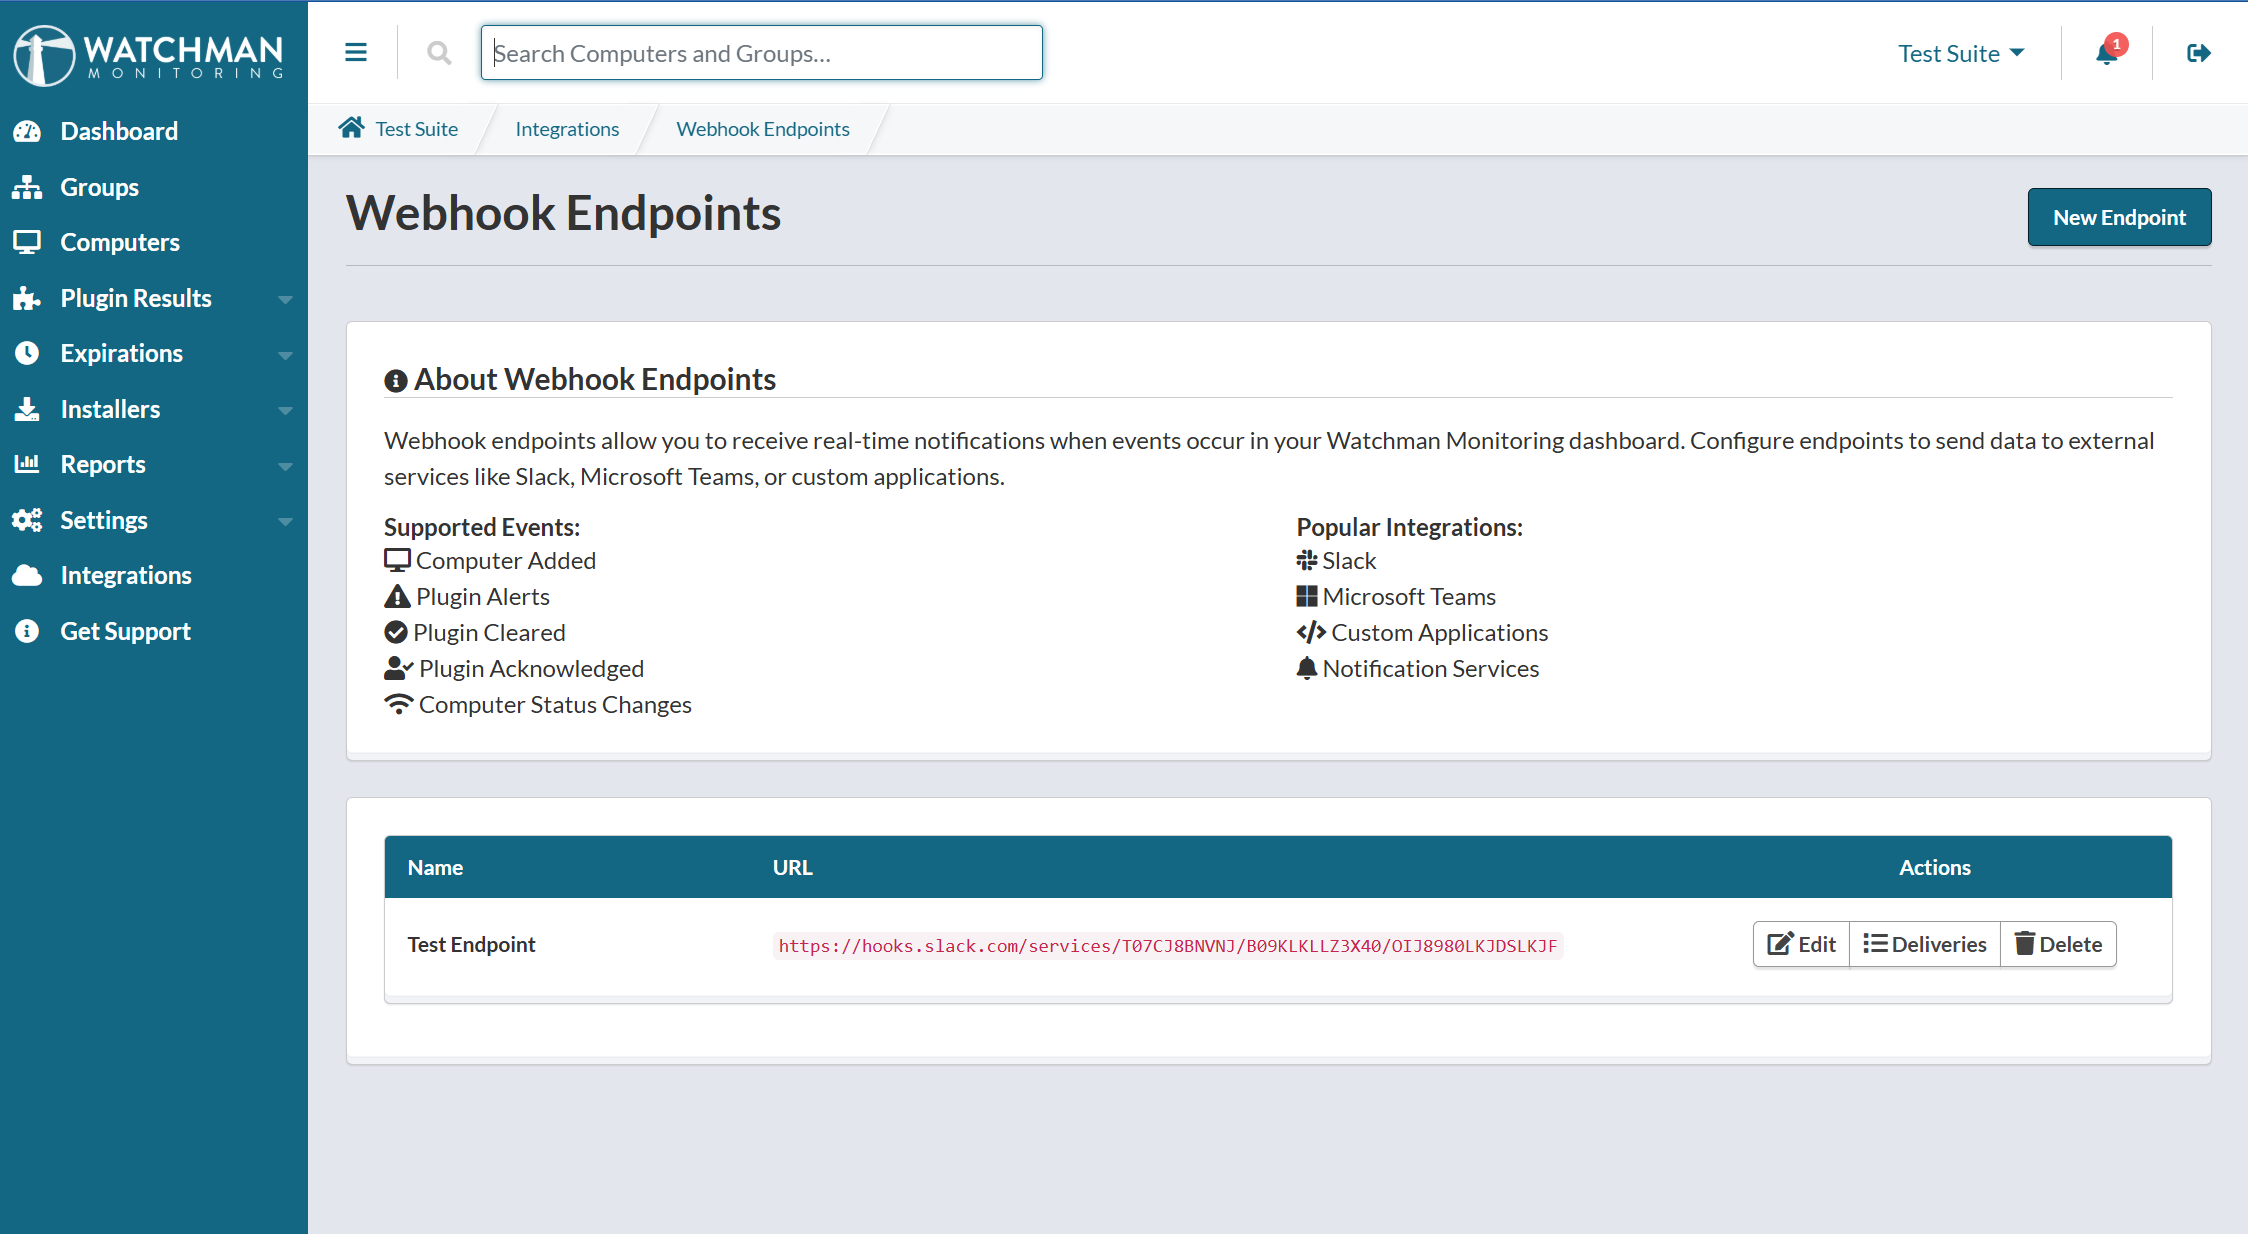This screenshot has height=1234, width=2248.
Task: Expand the Plugin Results submenu
Action: [285, 299]
